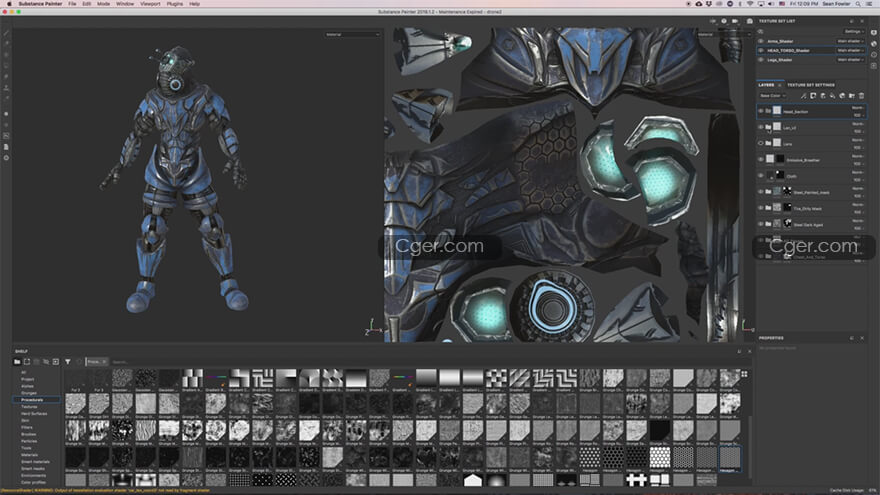Open the Settings dropdown in Texture Set List
This screenshot has height=495, width=880.
854,31
